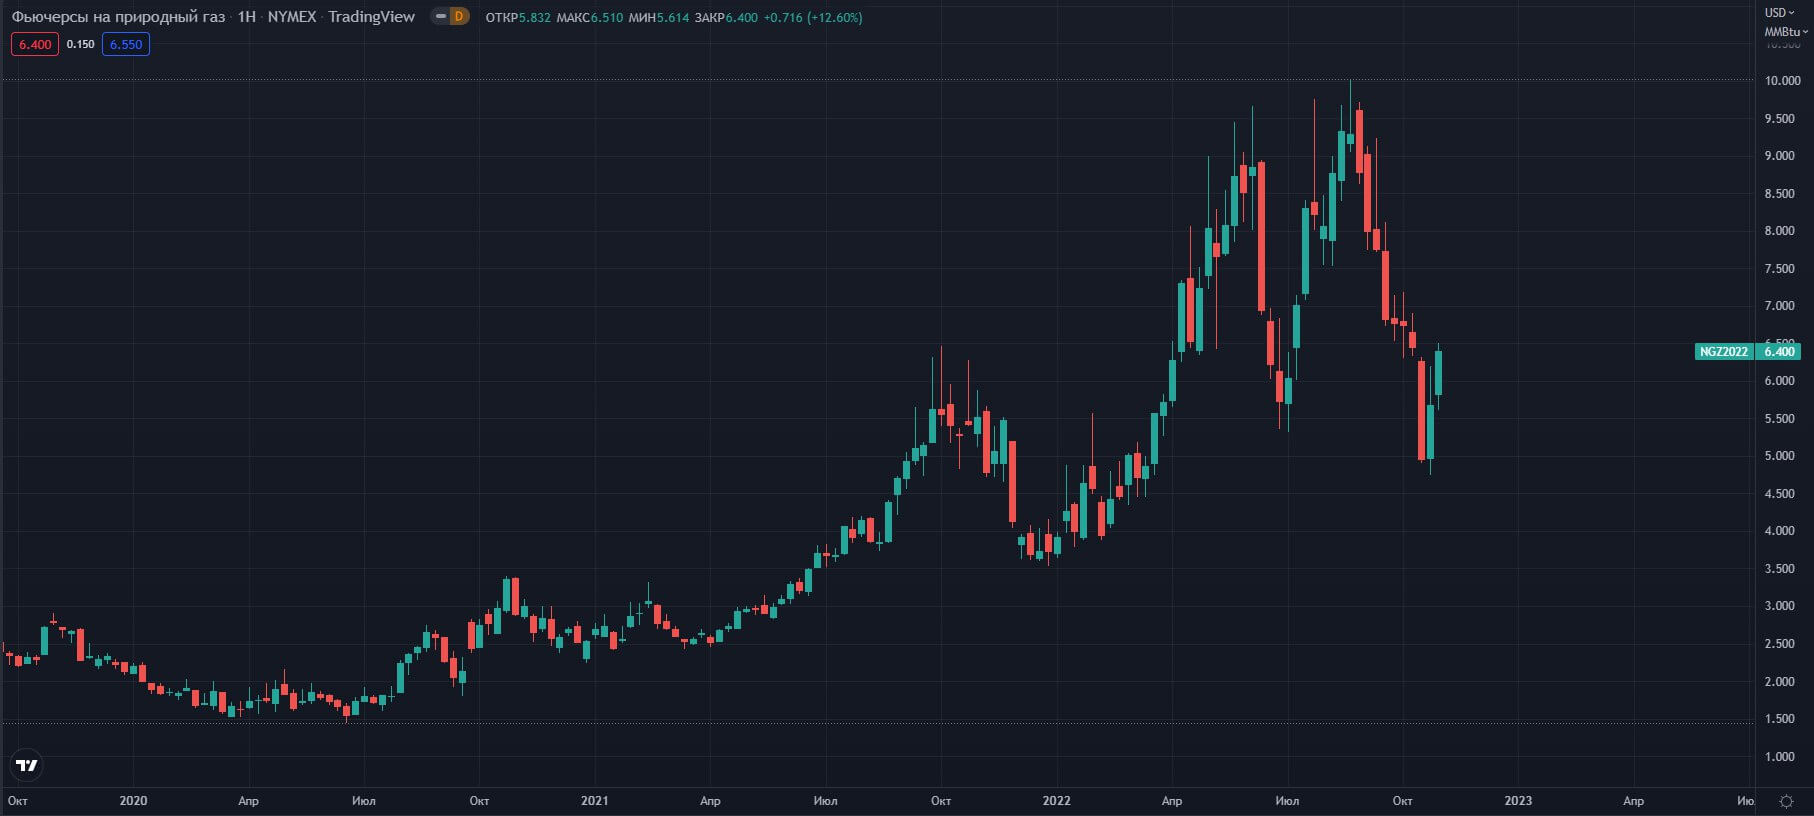Click the Апр label after 2021

click(x=710, y=801)
